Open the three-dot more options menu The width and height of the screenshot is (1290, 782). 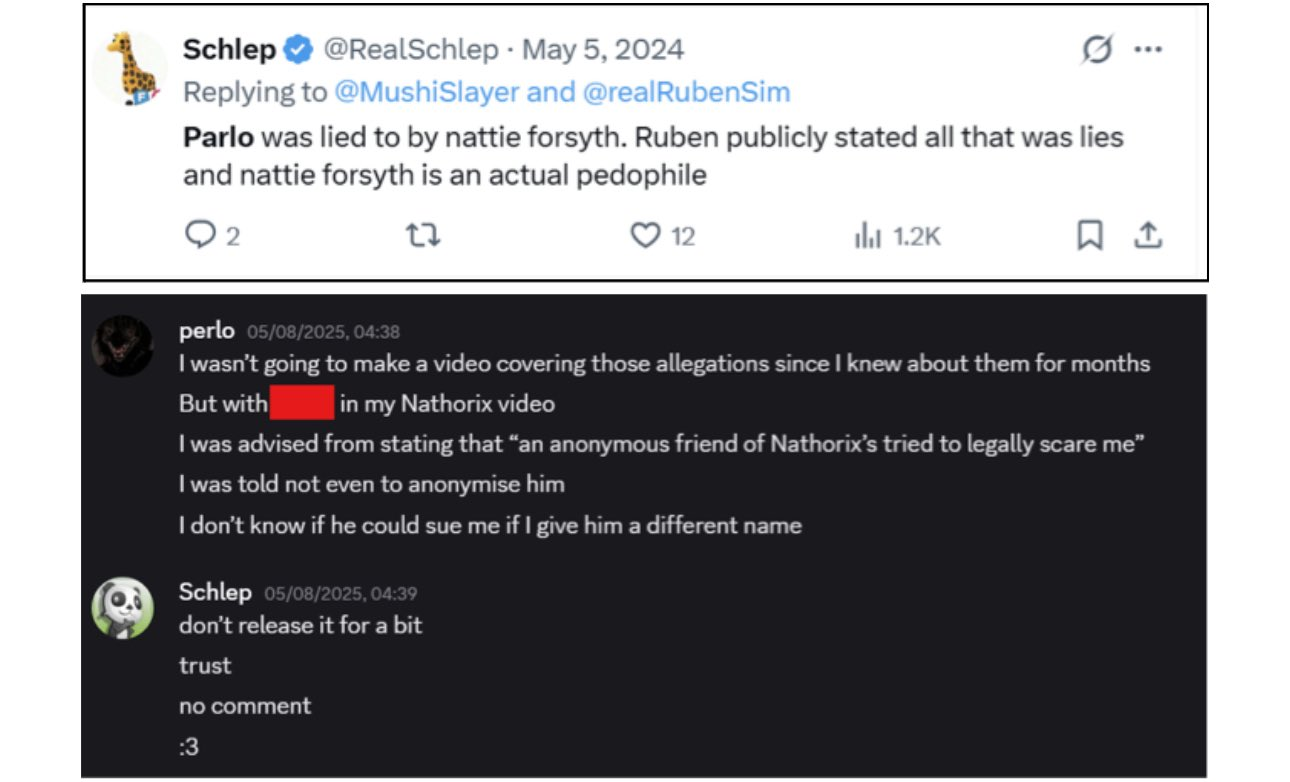pyautogui.click(x=1148, y=50)
